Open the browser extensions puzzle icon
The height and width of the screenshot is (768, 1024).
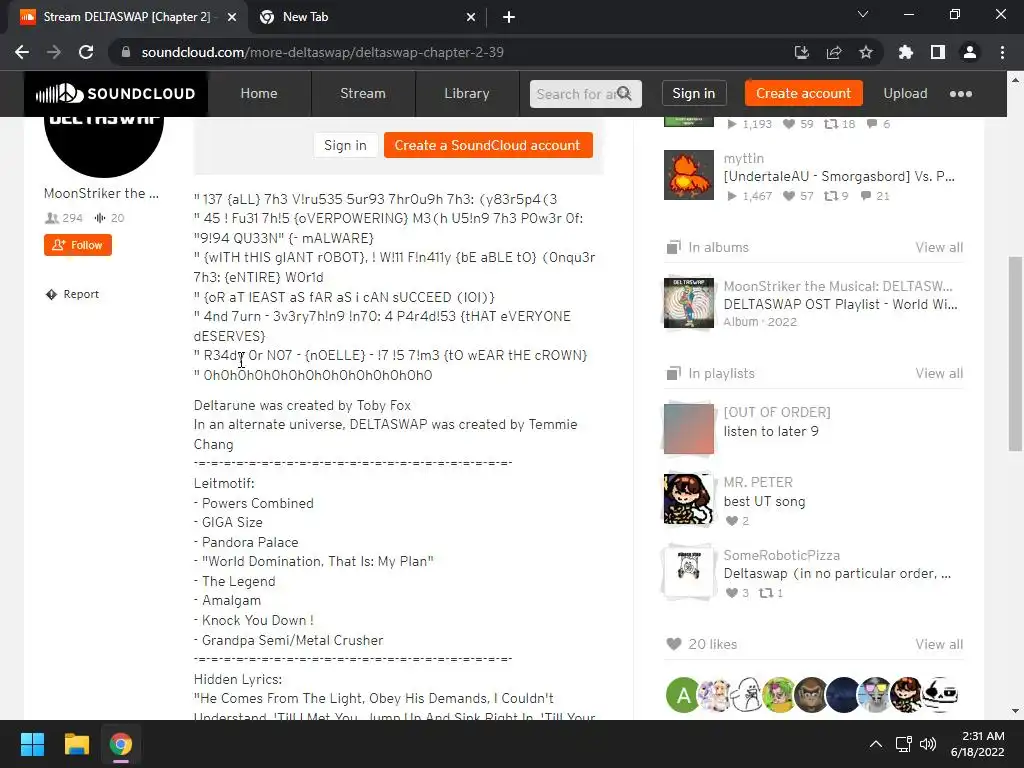905,52
